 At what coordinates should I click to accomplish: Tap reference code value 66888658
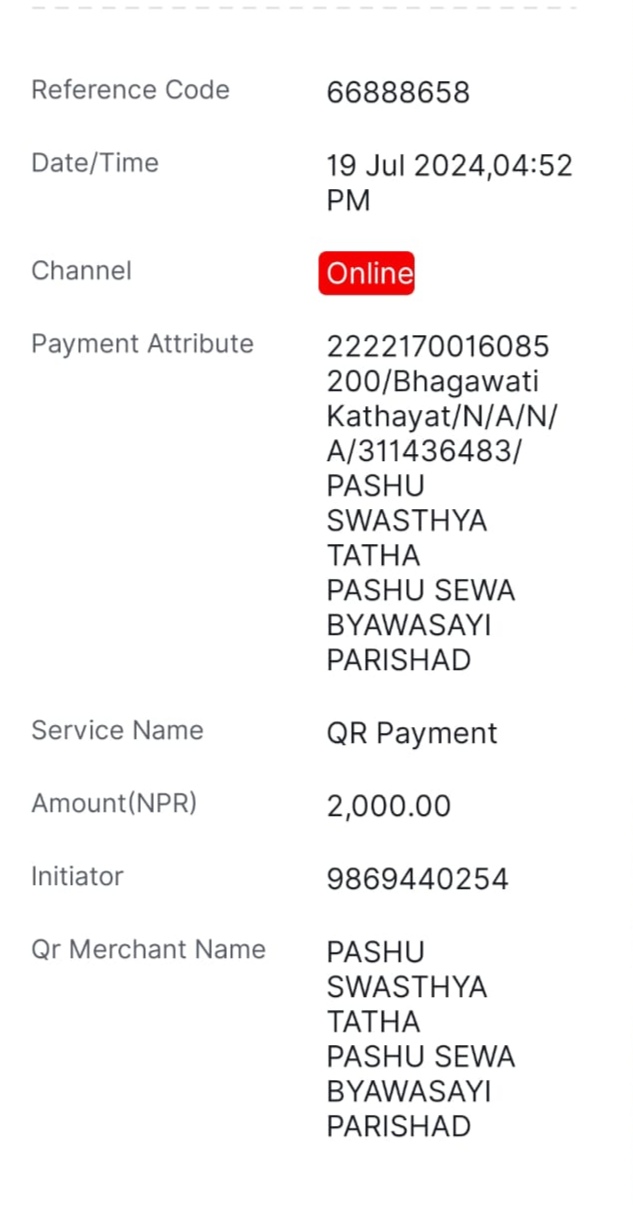(398, 93)
